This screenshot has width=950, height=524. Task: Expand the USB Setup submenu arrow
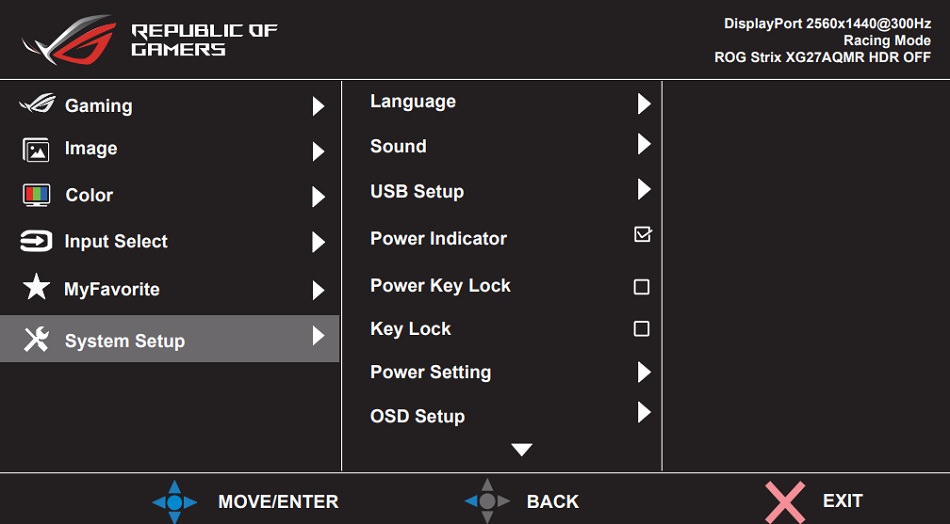644,190
